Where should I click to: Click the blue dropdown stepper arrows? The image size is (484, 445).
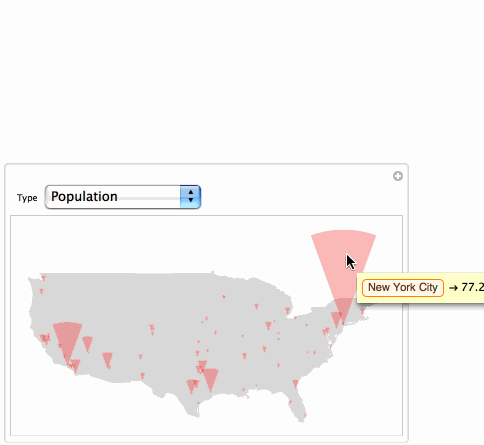190,197
